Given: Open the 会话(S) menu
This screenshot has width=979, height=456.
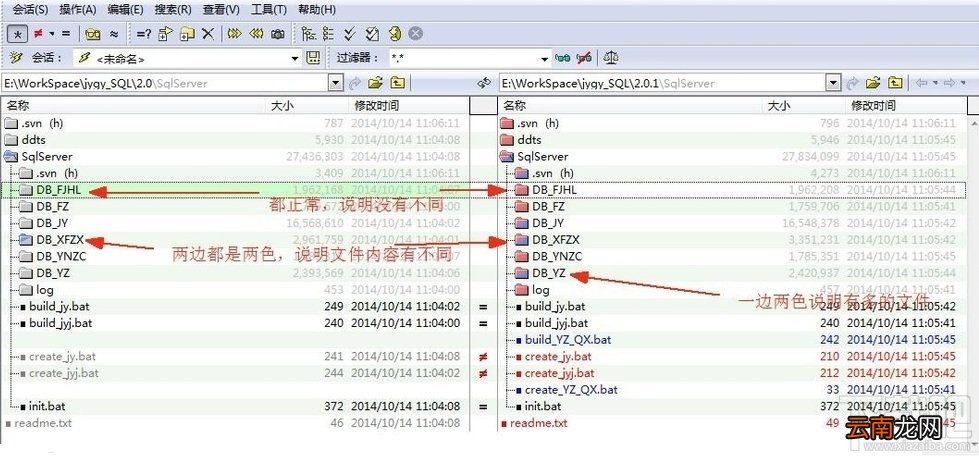Looking at the screenshot, I should click(30, 9).
